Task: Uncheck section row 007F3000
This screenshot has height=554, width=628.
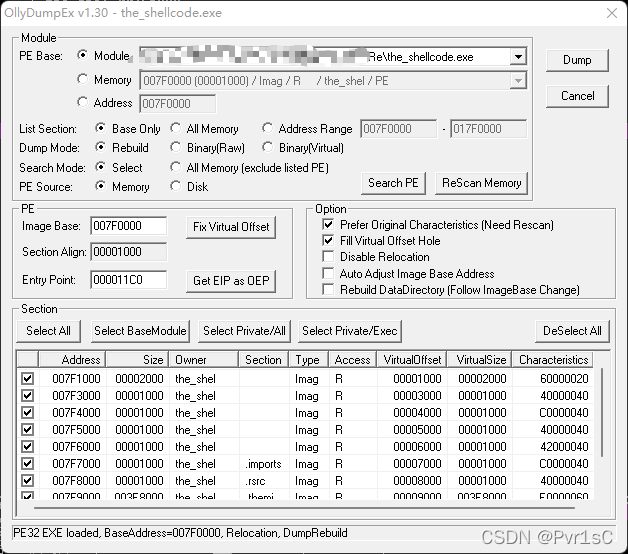Action: pyautogui.click(x=27, y=396)
